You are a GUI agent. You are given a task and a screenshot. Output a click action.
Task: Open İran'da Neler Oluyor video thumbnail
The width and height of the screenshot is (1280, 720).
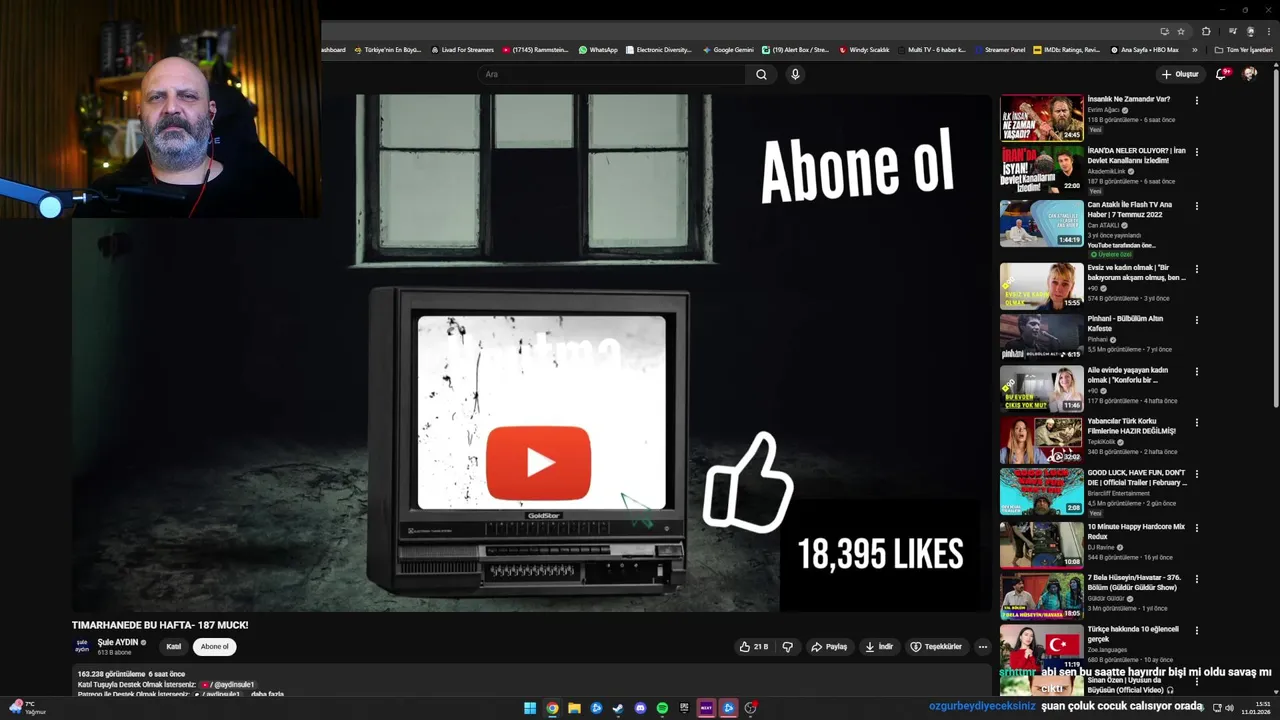click(x=1042, y=170)
